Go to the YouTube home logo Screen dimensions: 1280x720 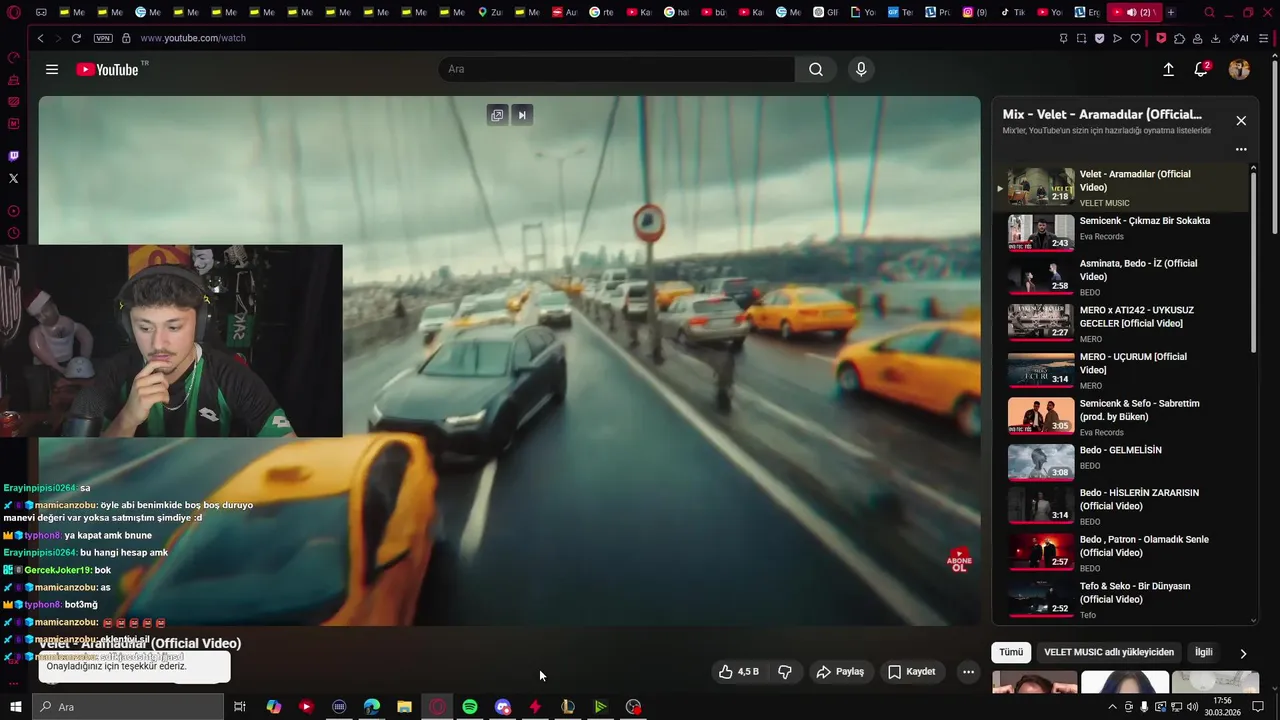[108, 69]
